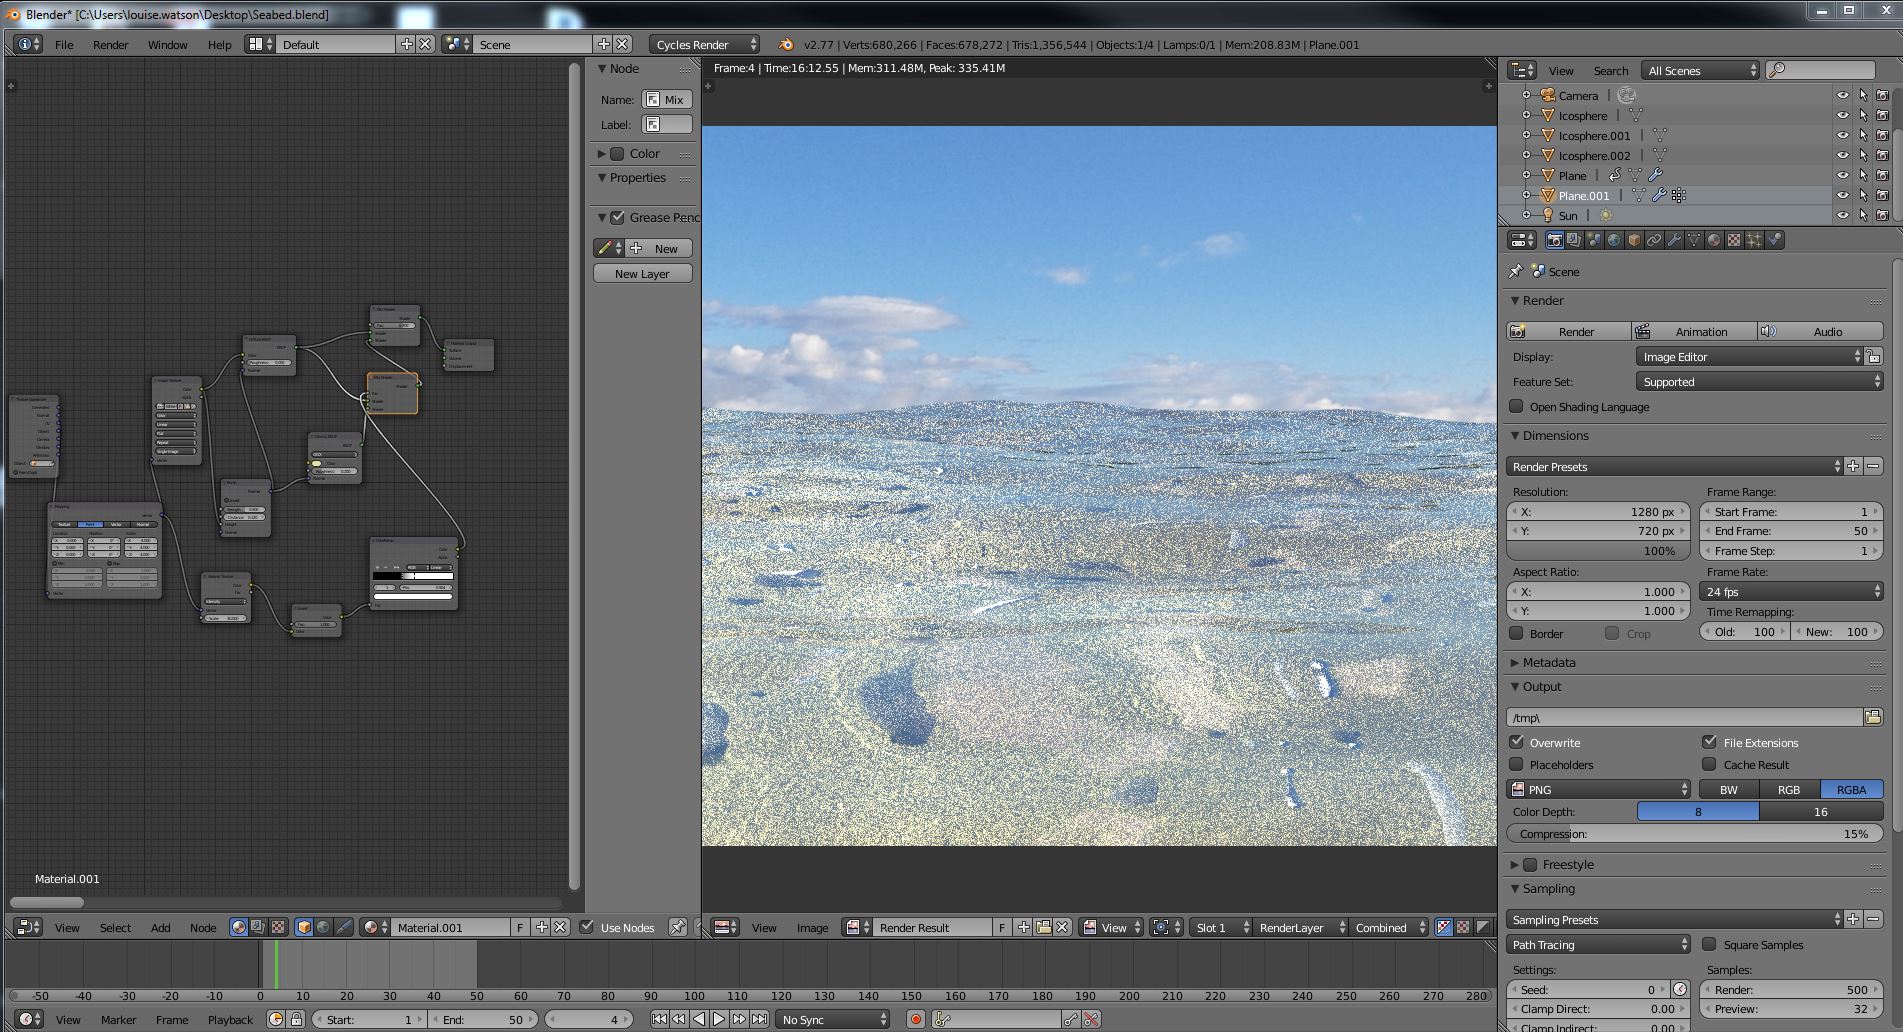Jump to the last frame in timeline

pos(759,1019)
